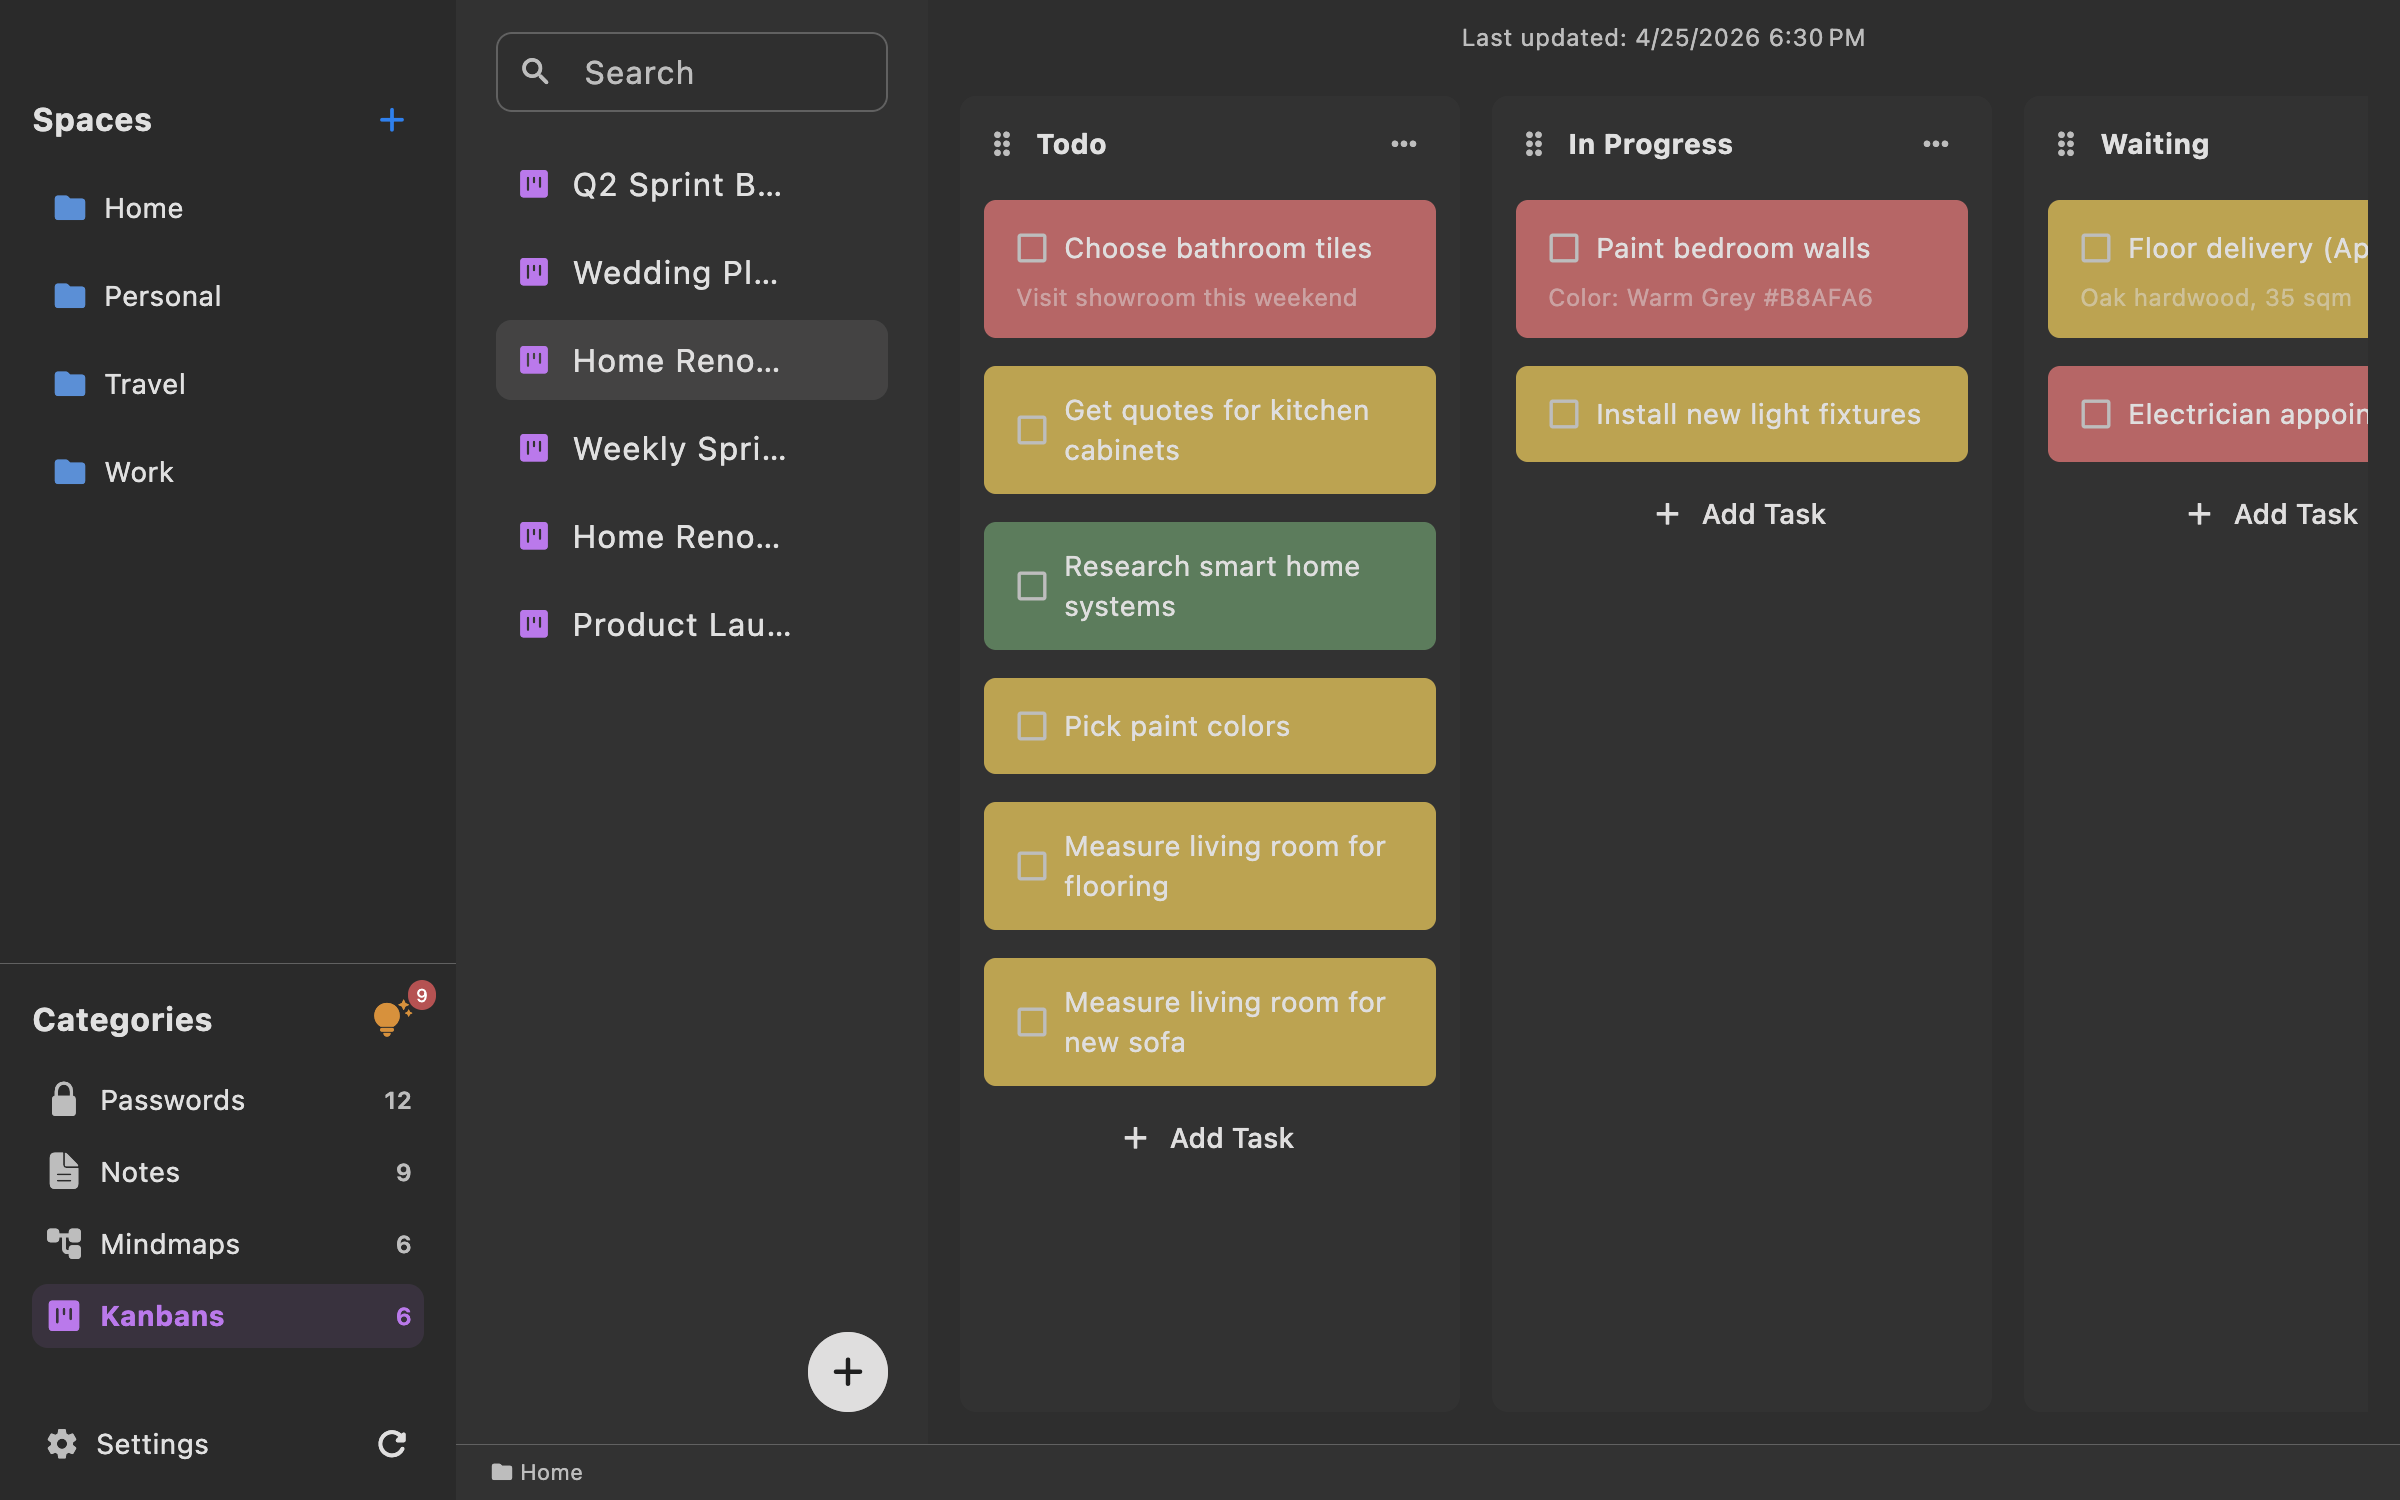Check off Pick paint colors
2400x1500 pixels.
[x=1031, y=726]
